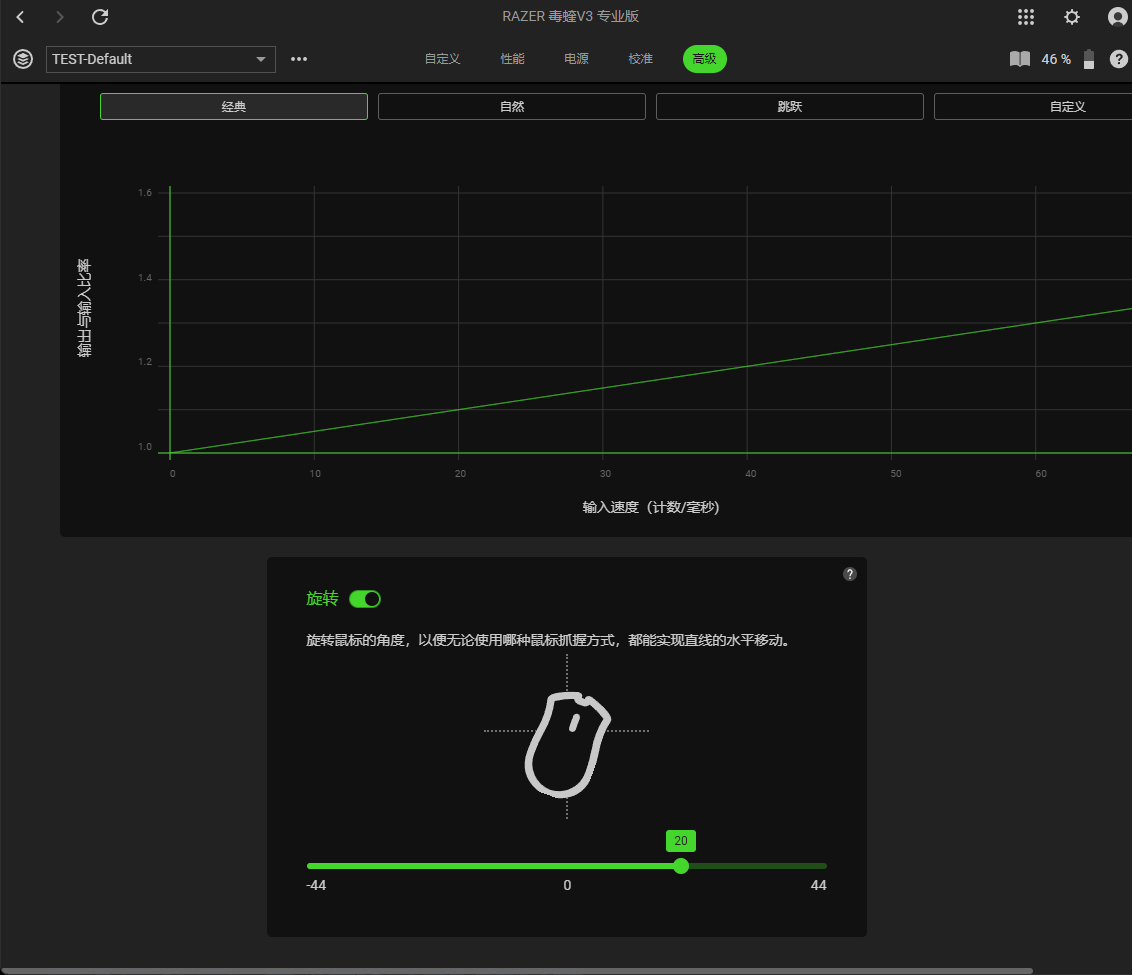Choose the 自然 curve preset
The image size is (1132, 975).
pyautogui.click(x=512, y=107)
